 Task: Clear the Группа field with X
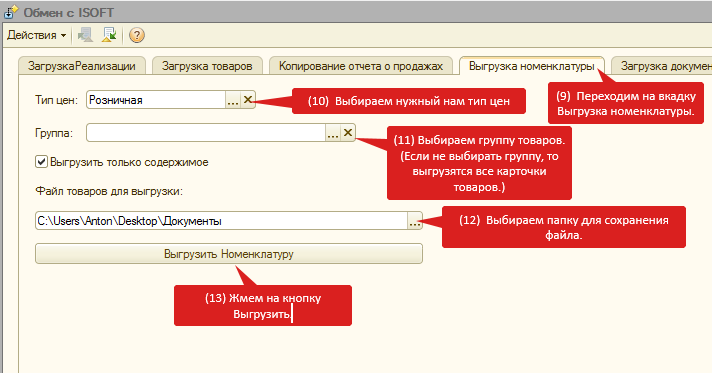[348, 133]
